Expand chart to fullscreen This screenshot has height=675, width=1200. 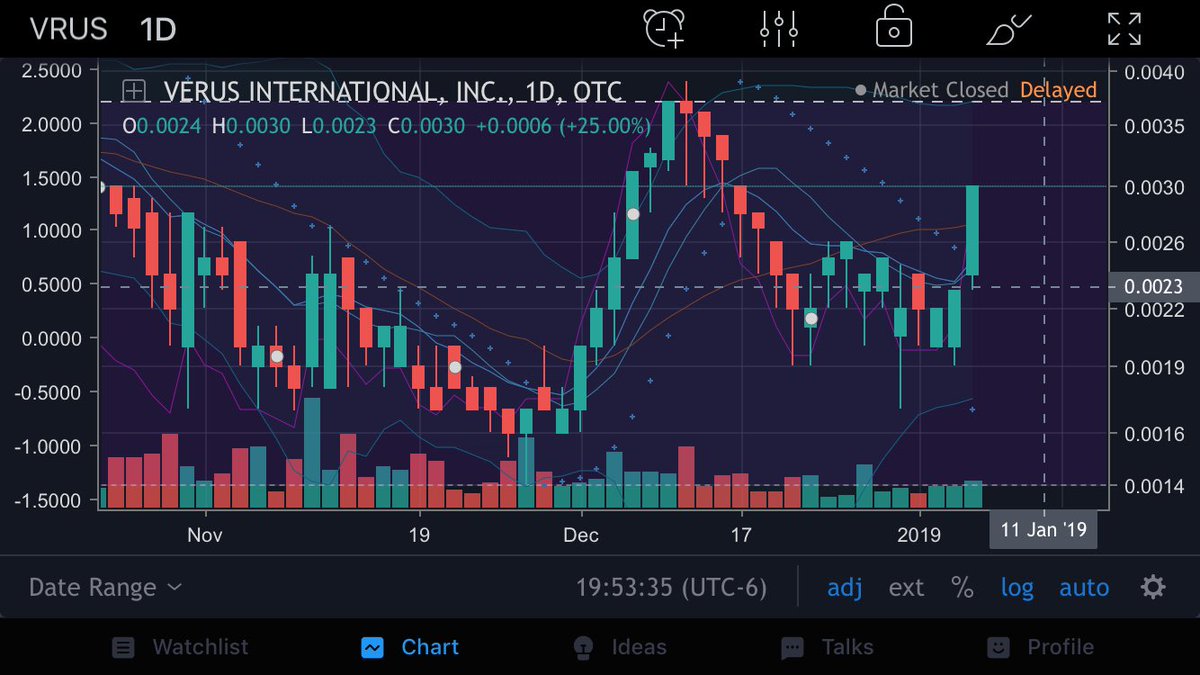1125,28
